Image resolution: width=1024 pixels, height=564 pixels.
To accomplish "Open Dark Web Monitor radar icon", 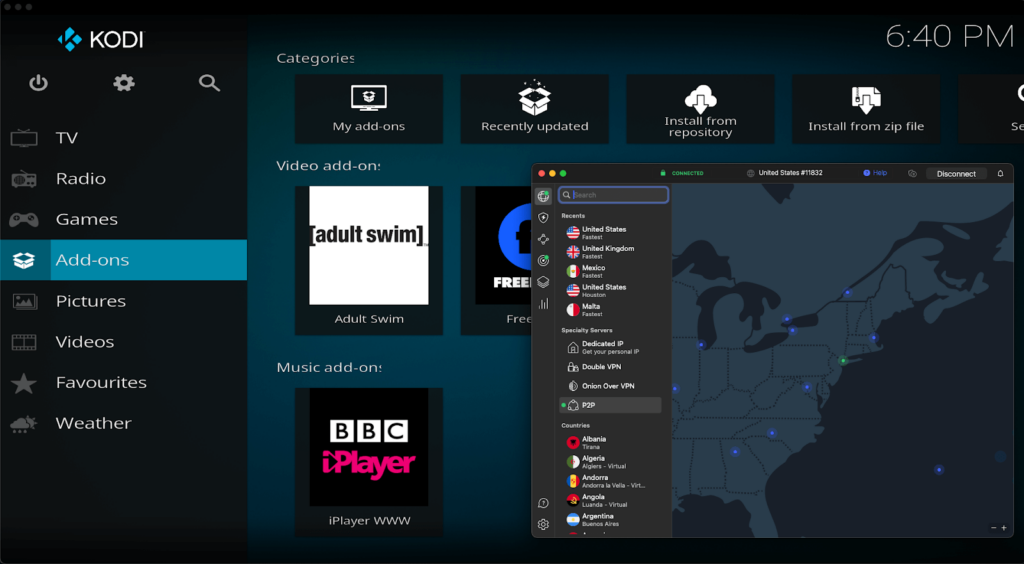I will pyautogui.click(x=543, y=260).
